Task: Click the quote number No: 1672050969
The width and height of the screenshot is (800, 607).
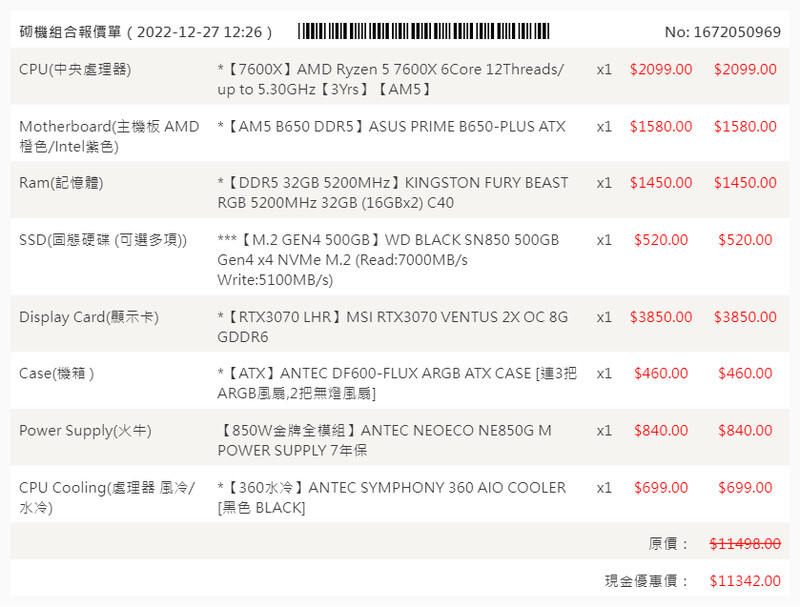Action: [722, 32]
